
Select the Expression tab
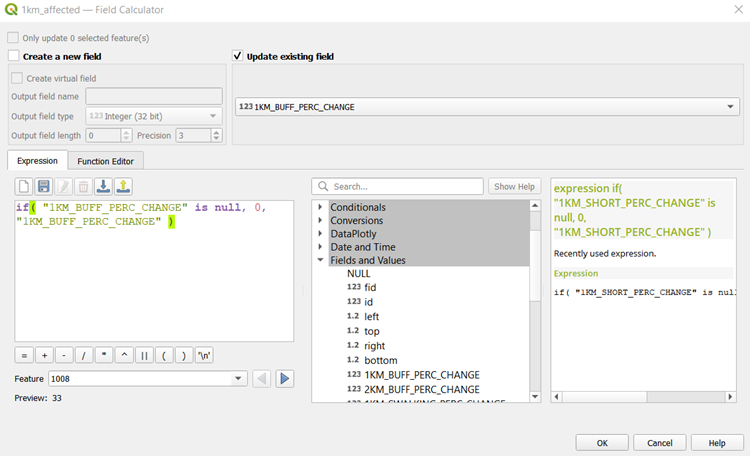tap(38, 161)
